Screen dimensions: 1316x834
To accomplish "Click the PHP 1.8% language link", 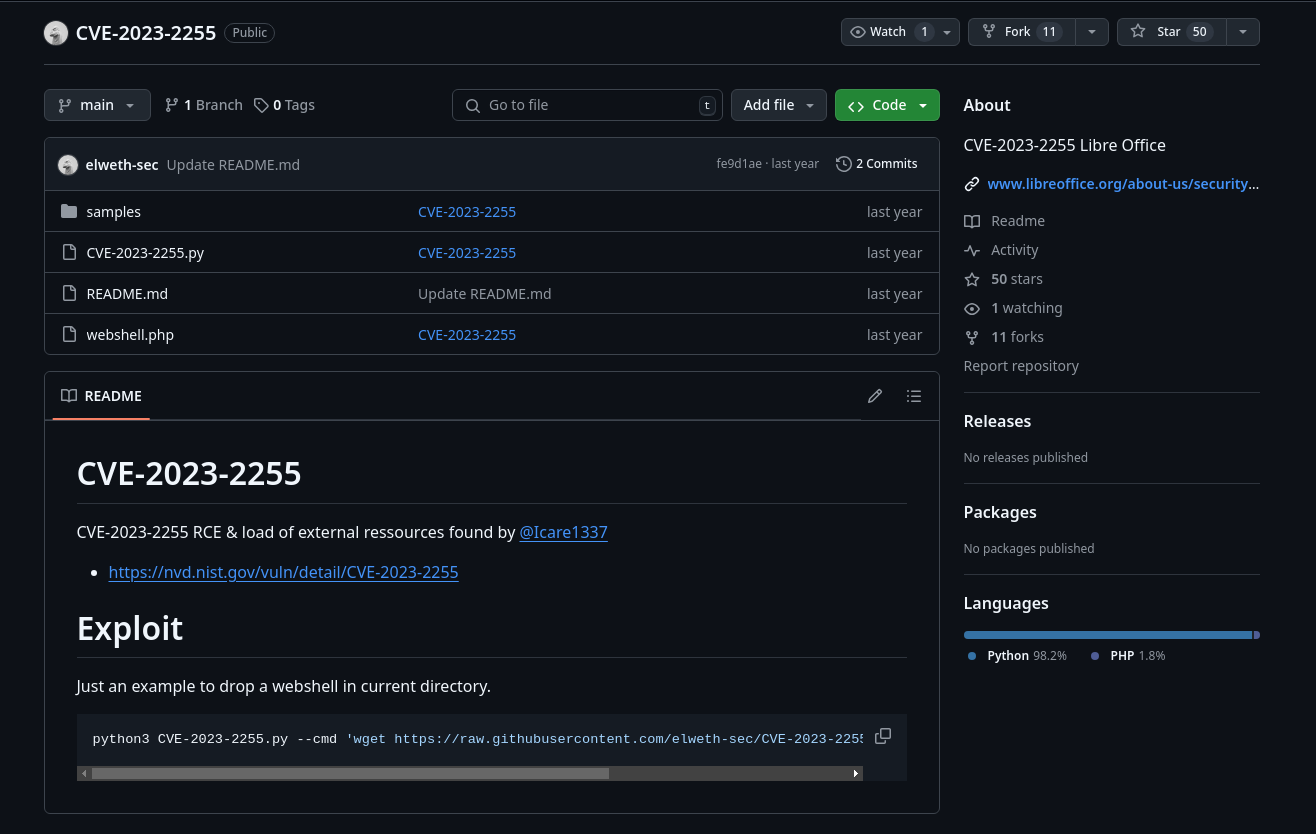I will [1128, 656].
